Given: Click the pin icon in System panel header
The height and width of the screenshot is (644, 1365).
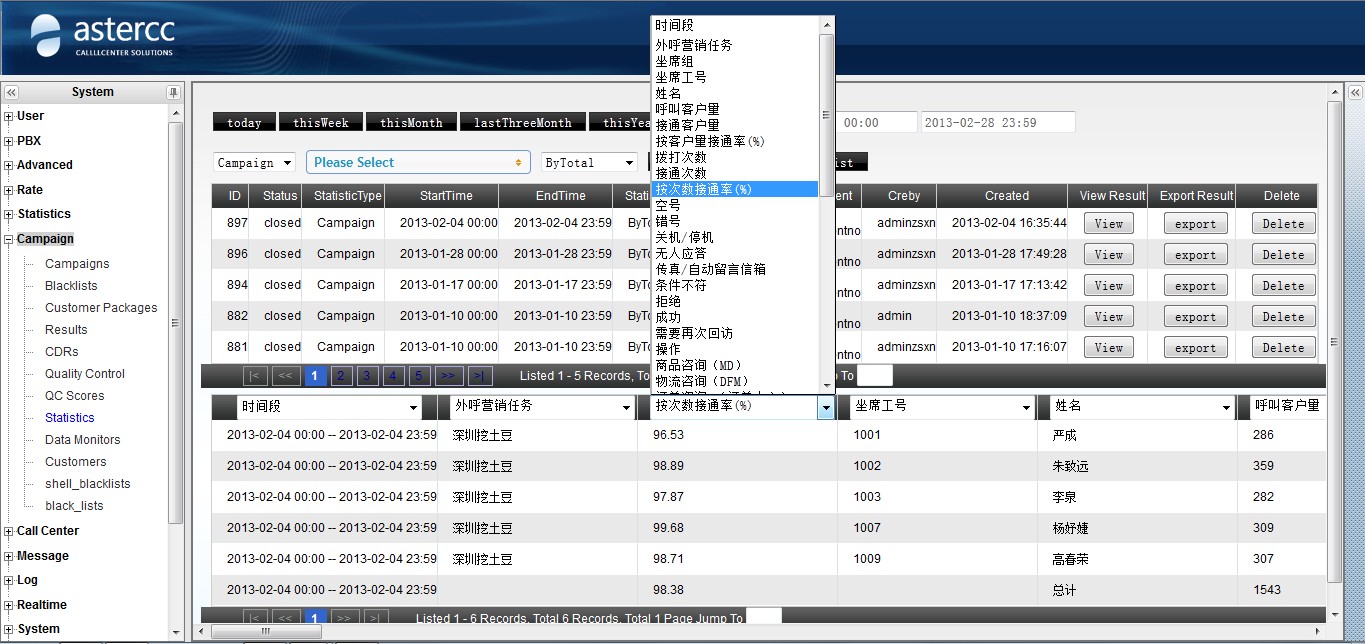Looking at the screenshot, I should (173, 92).
